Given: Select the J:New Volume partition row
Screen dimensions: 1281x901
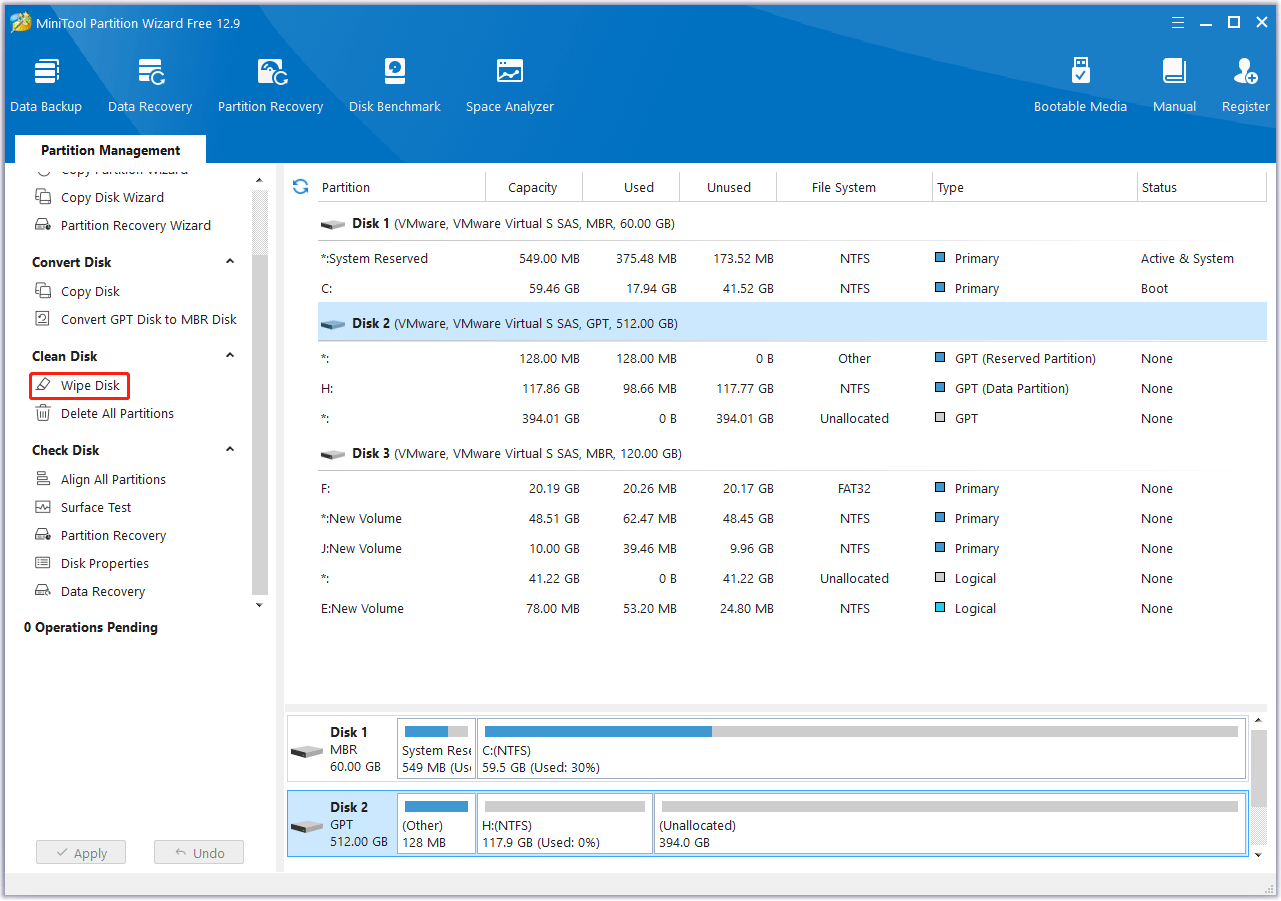Looking at the screenshot, I should point(792,548).
